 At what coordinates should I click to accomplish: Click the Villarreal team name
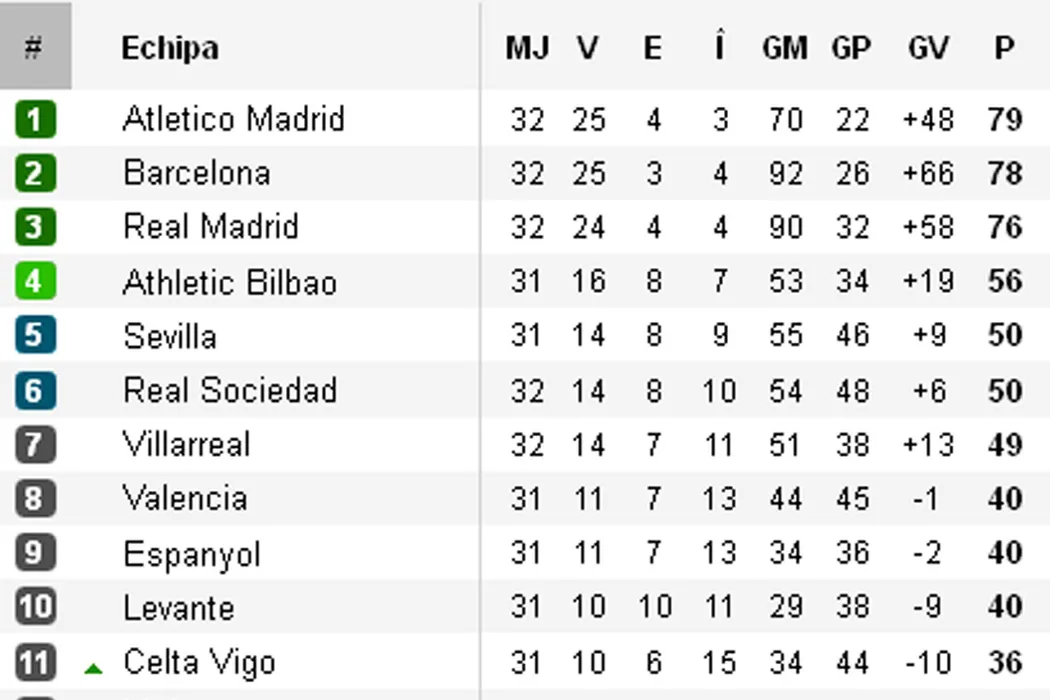pyautogui.click(x=186, y=444)
